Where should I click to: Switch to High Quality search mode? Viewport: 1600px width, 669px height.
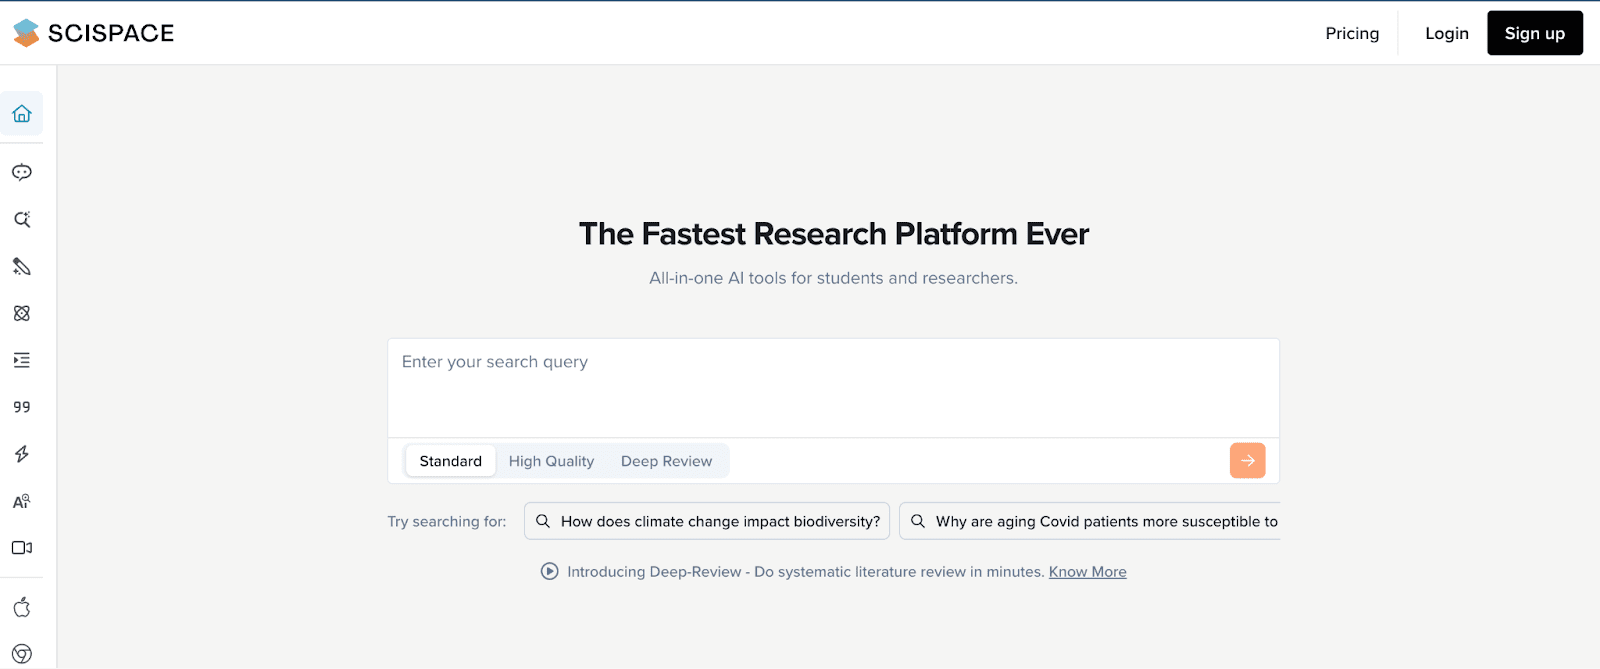click(x=551, y=461)
